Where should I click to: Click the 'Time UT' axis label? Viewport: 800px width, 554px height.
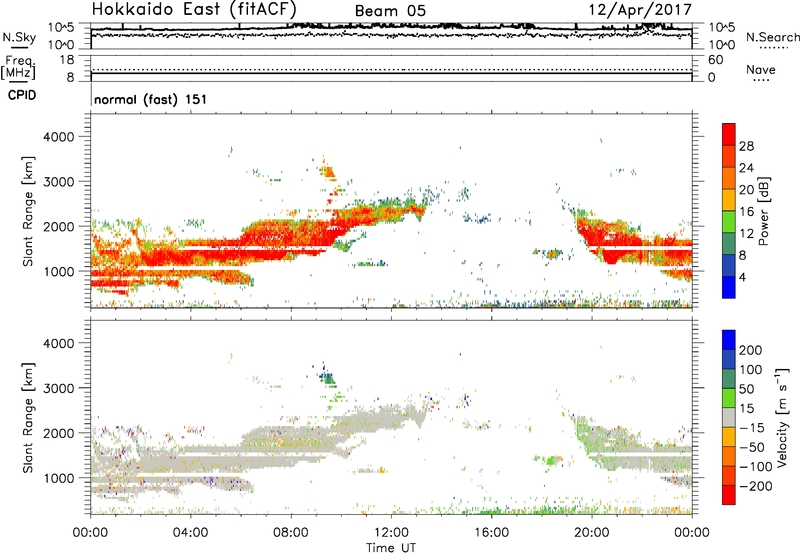391,547
